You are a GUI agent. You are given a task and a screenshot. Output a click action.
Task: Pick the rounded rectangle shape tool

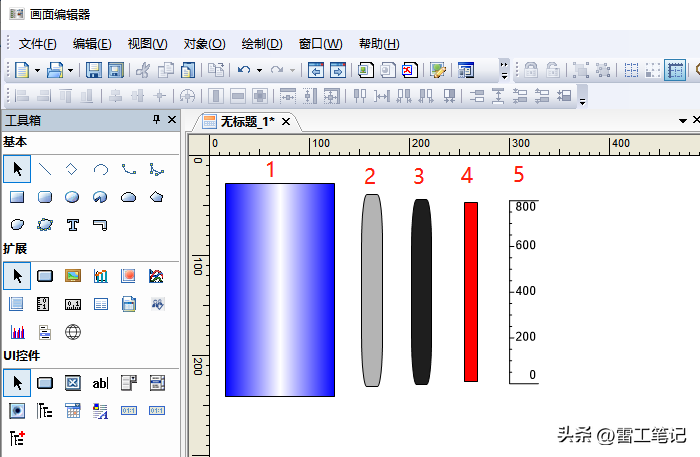point(44,197)
